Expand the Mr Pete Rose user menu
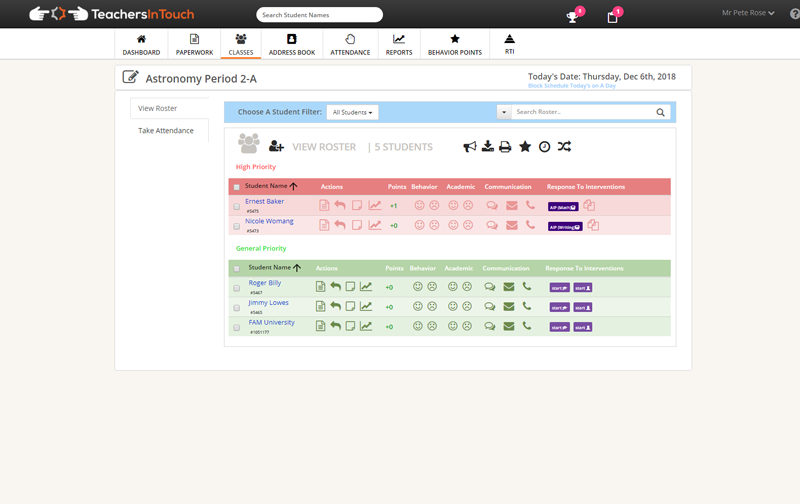The image size is (800, 504). [x=748, y=13]
